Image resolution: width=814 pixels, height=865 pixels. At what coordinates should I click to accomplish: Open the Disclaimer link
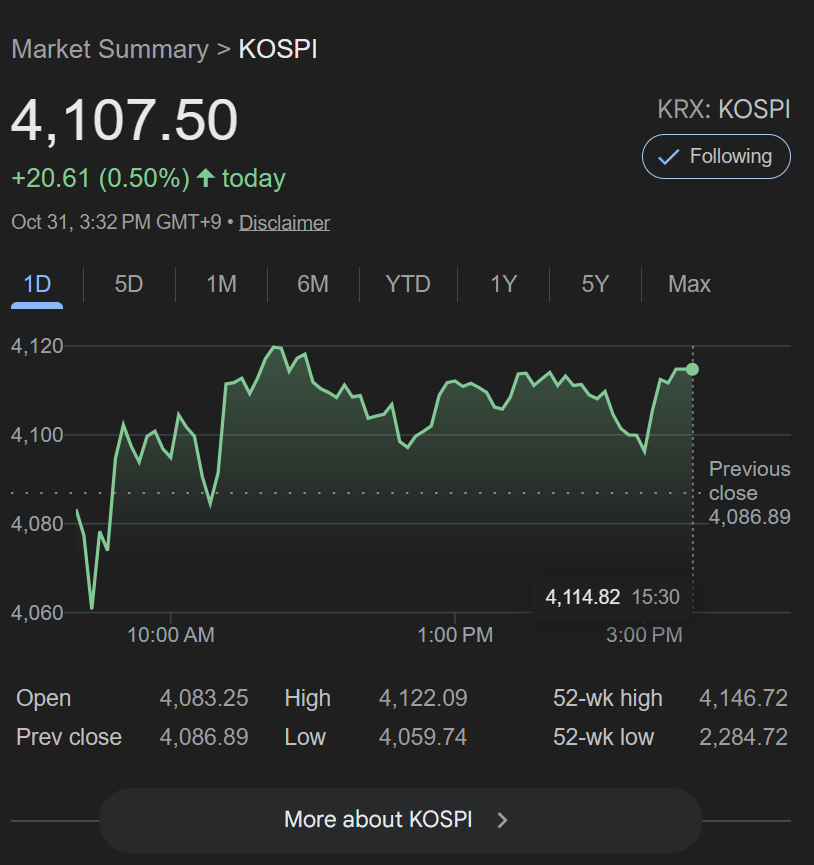tap(284, 222)
